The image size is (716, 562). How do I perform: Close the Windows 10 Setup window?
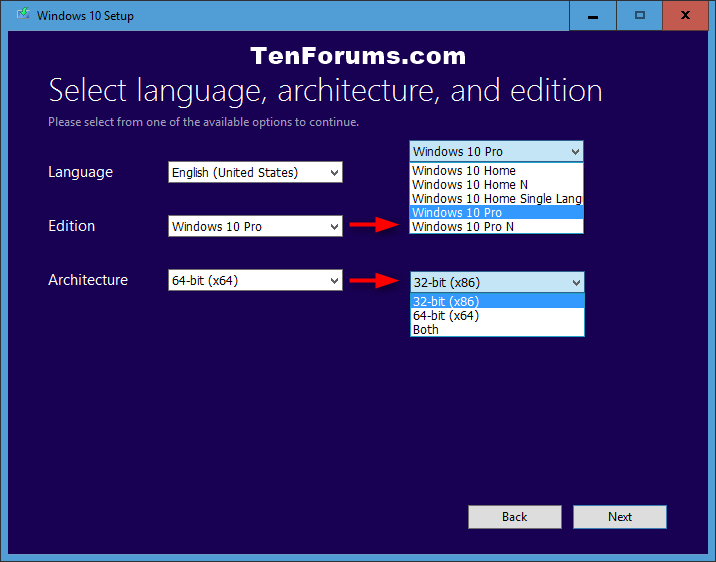[687, 15]
